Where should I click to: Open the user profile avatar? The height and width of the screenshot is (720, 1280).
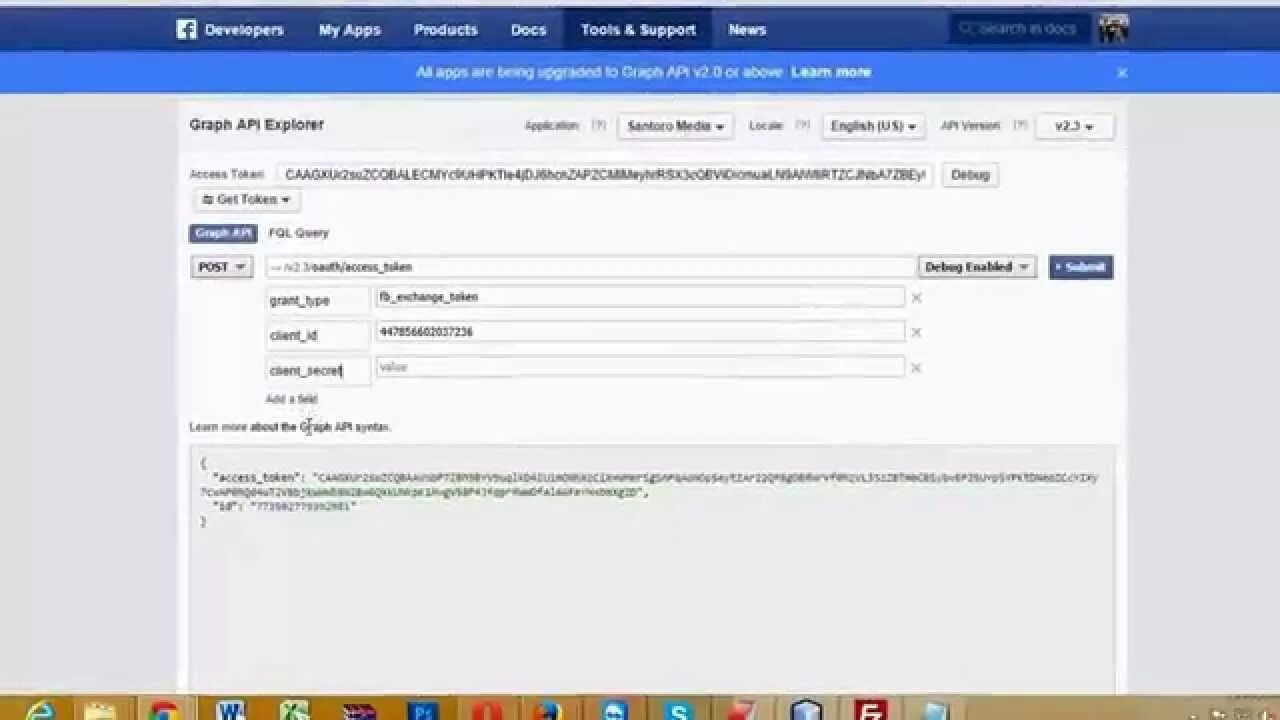(1113, 28)
